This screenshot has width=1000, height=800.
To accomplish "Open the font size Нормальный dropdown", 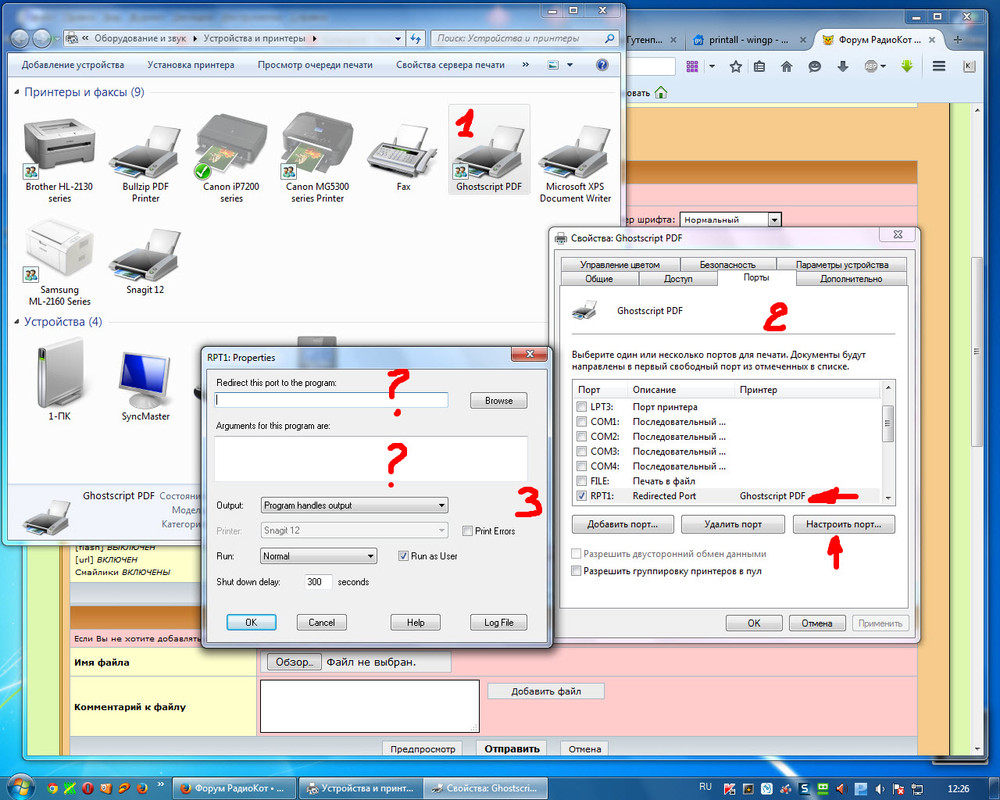I will pyautogui.click(x=730, y=219).
